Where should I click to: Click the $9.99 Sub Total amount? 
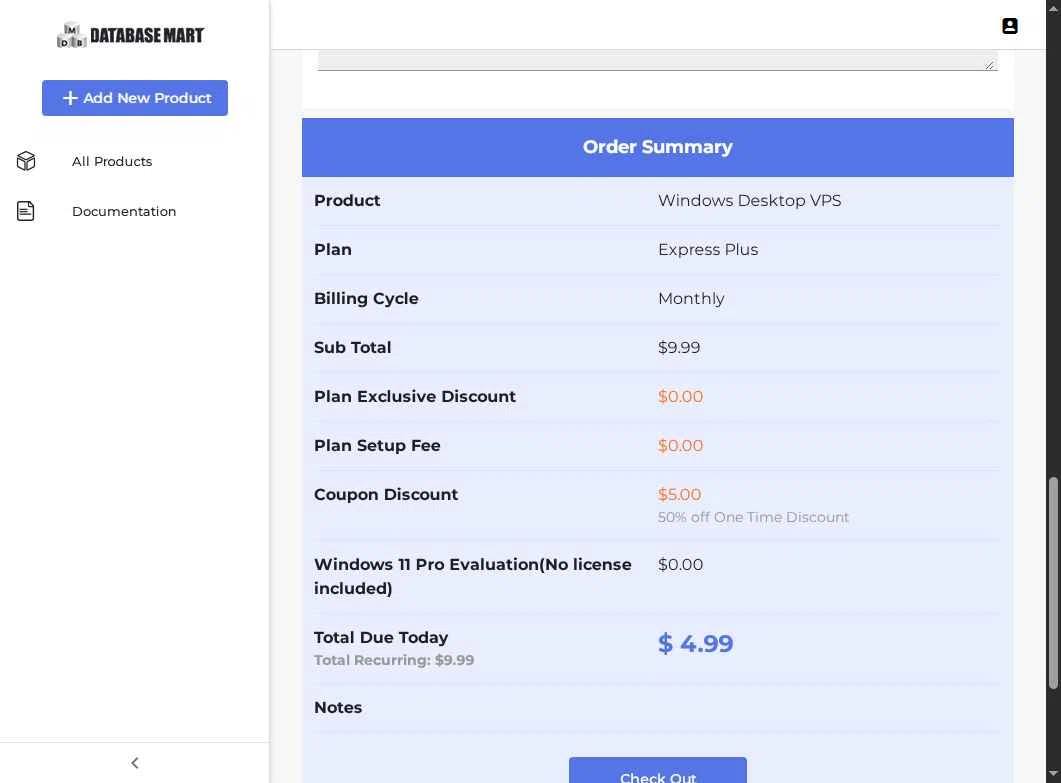(x=679, y=348)
